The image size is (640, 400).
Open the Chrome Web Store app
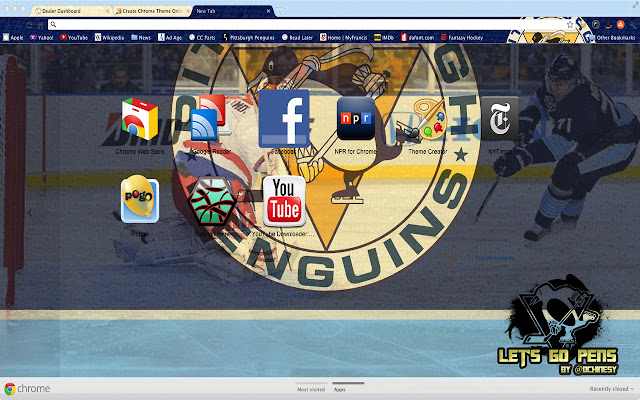(140, 119)
